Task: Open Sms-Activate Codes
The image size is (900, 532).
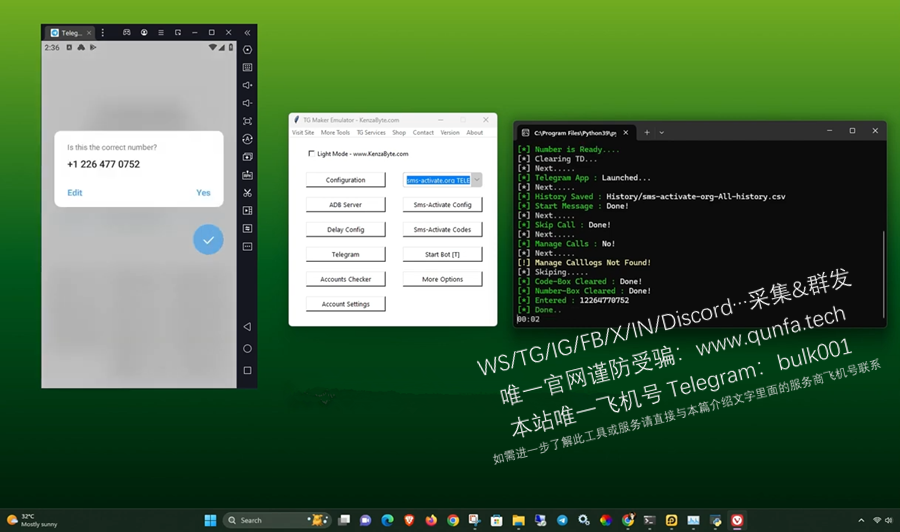Action: [443, 230]
